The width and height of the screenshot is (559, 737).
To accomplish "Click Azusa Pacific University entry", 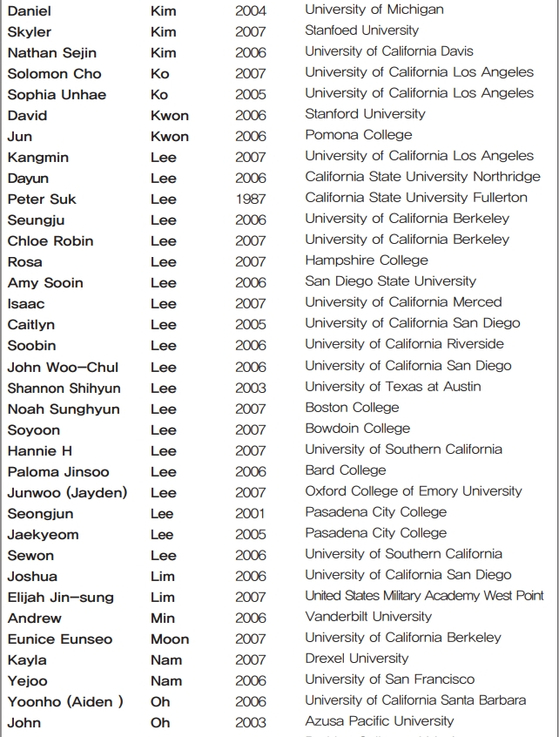I will [x=379, y=721].
